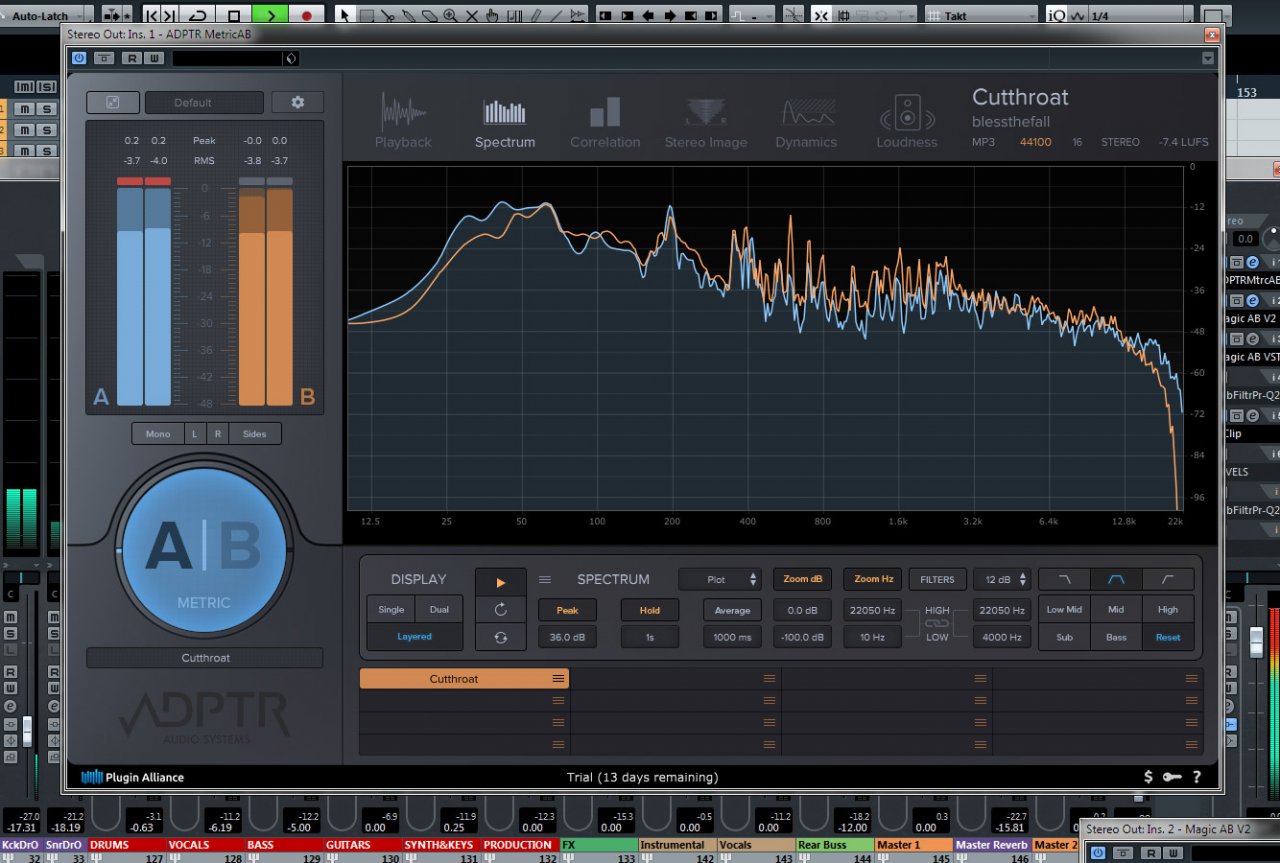Select the low-pass filter shape icon
Image resolution: width=1280 pixels, height=863 pixels.
[x=1064, y=579]
